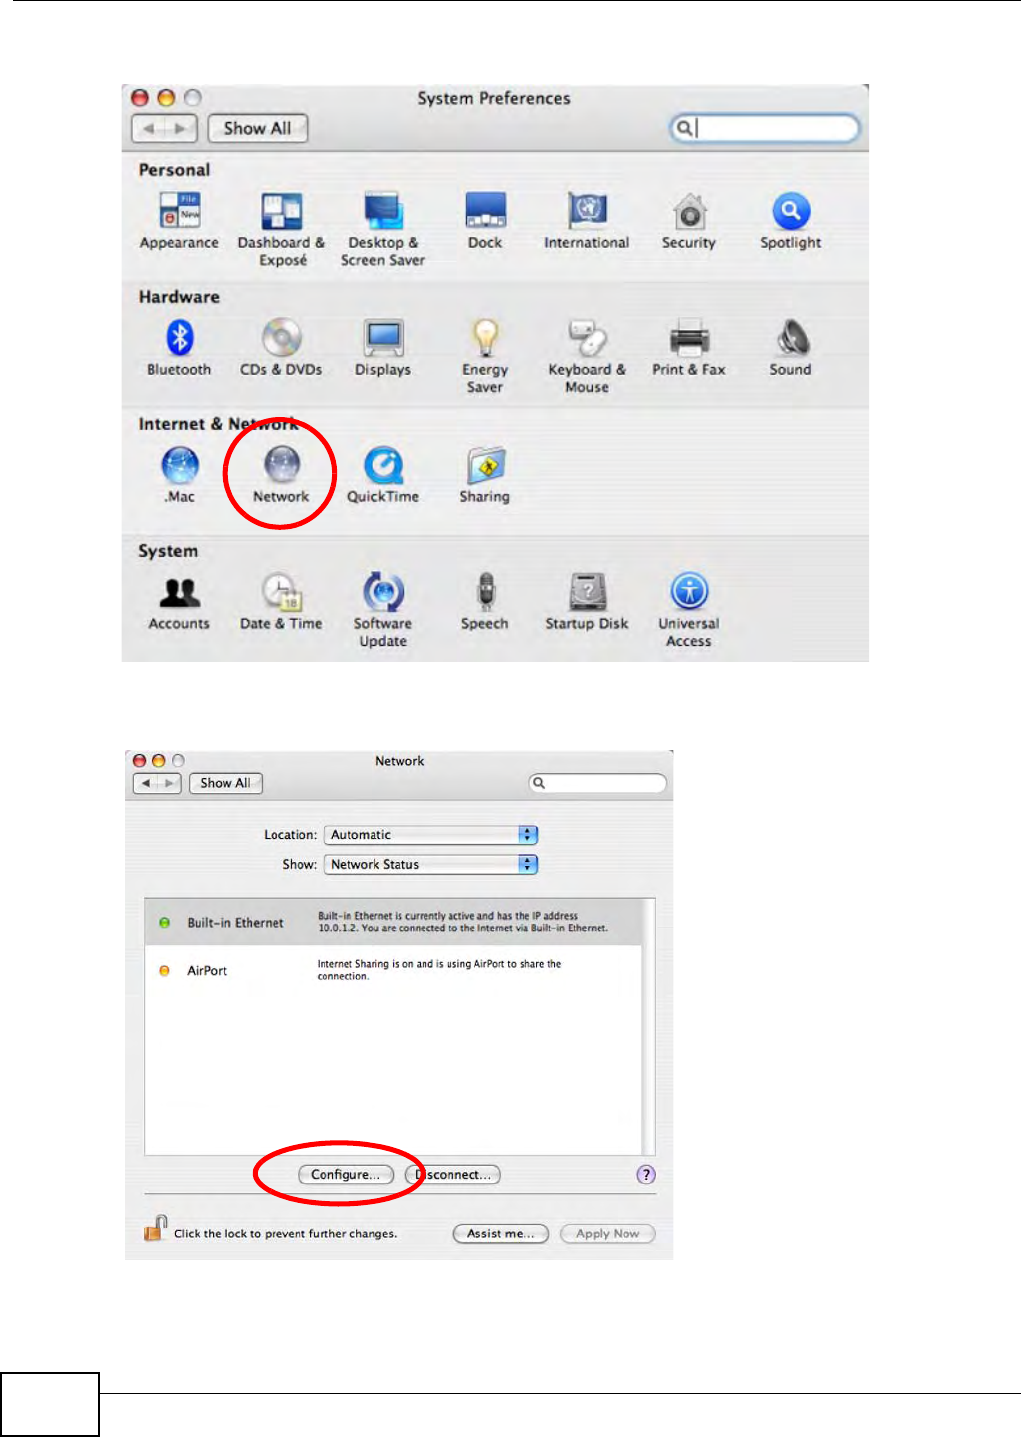Image resolution: width=1021 pixels, height=1437 pixels.
Task: Open the Appearance preference pane
Action: (x=179, y=221)
